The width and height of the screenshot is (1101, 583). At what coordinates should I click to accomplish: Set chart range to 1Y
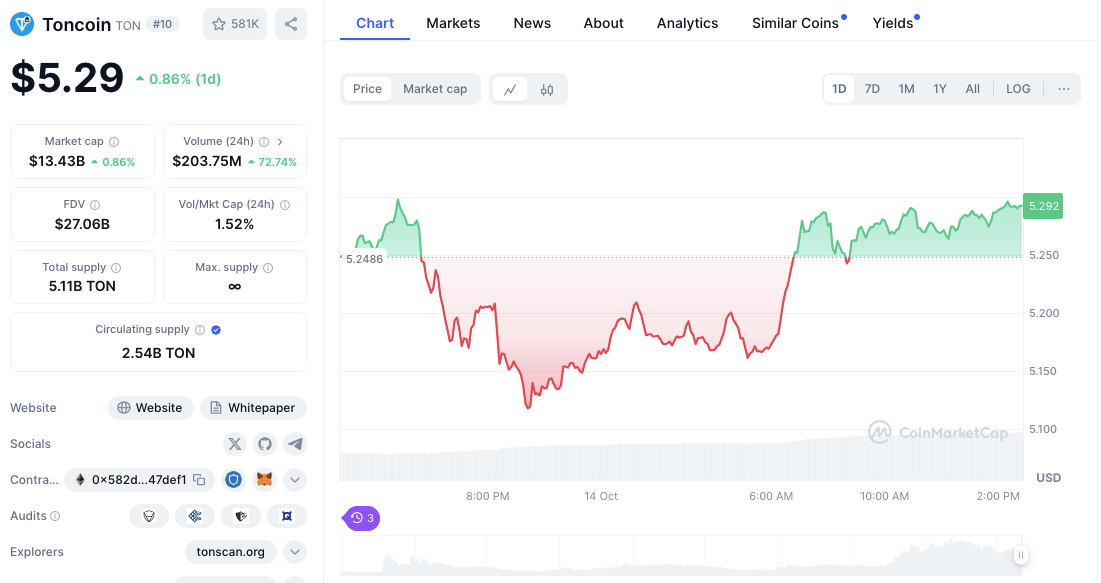[x=940, y=89]
